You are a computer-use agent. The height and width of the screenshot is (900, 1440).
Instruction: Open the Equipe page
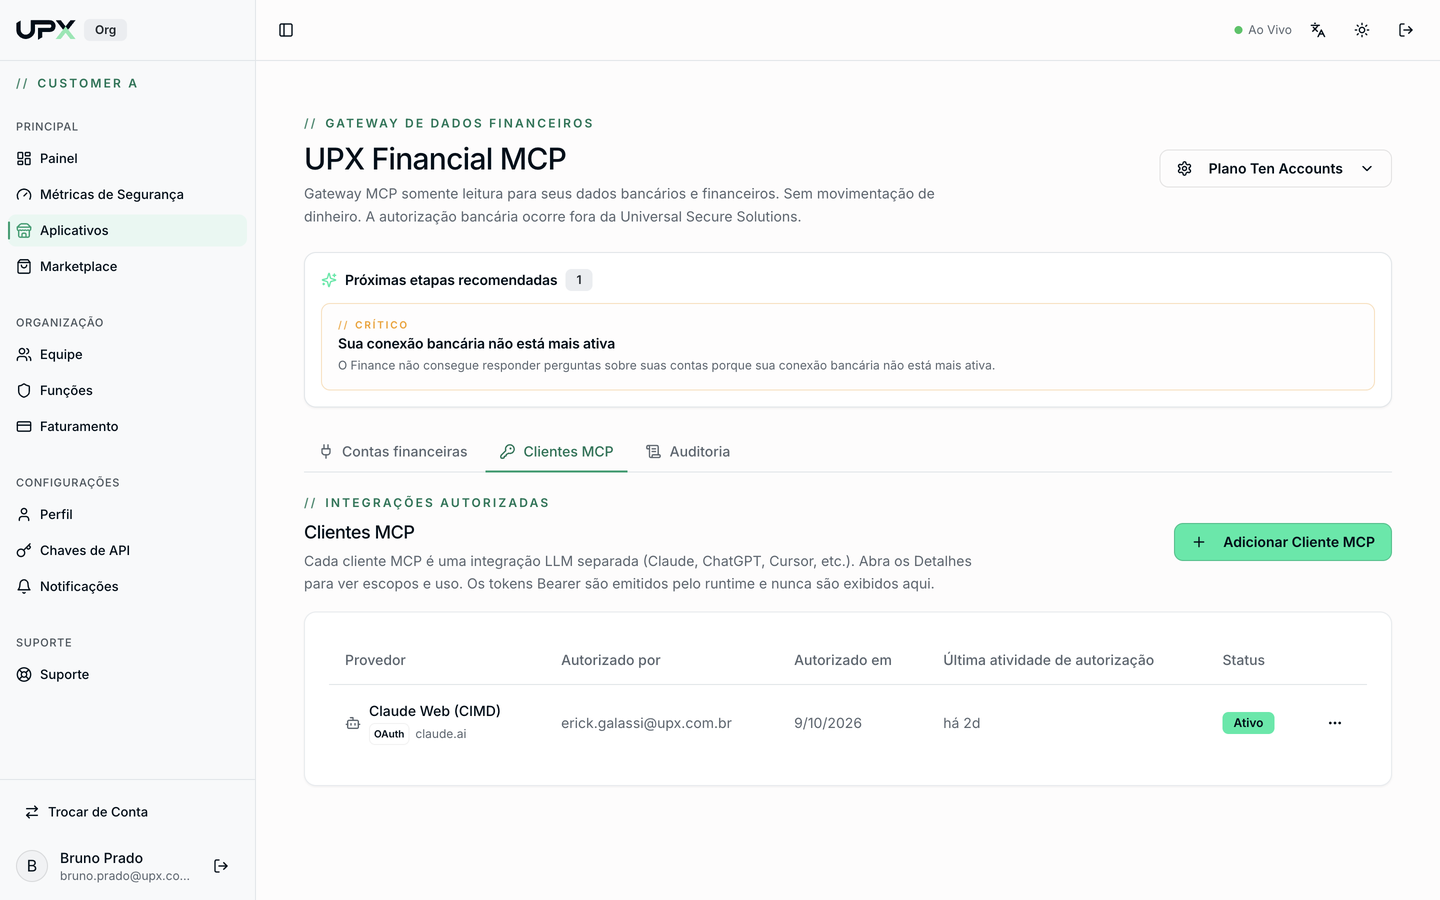click(x=127, y=354)
